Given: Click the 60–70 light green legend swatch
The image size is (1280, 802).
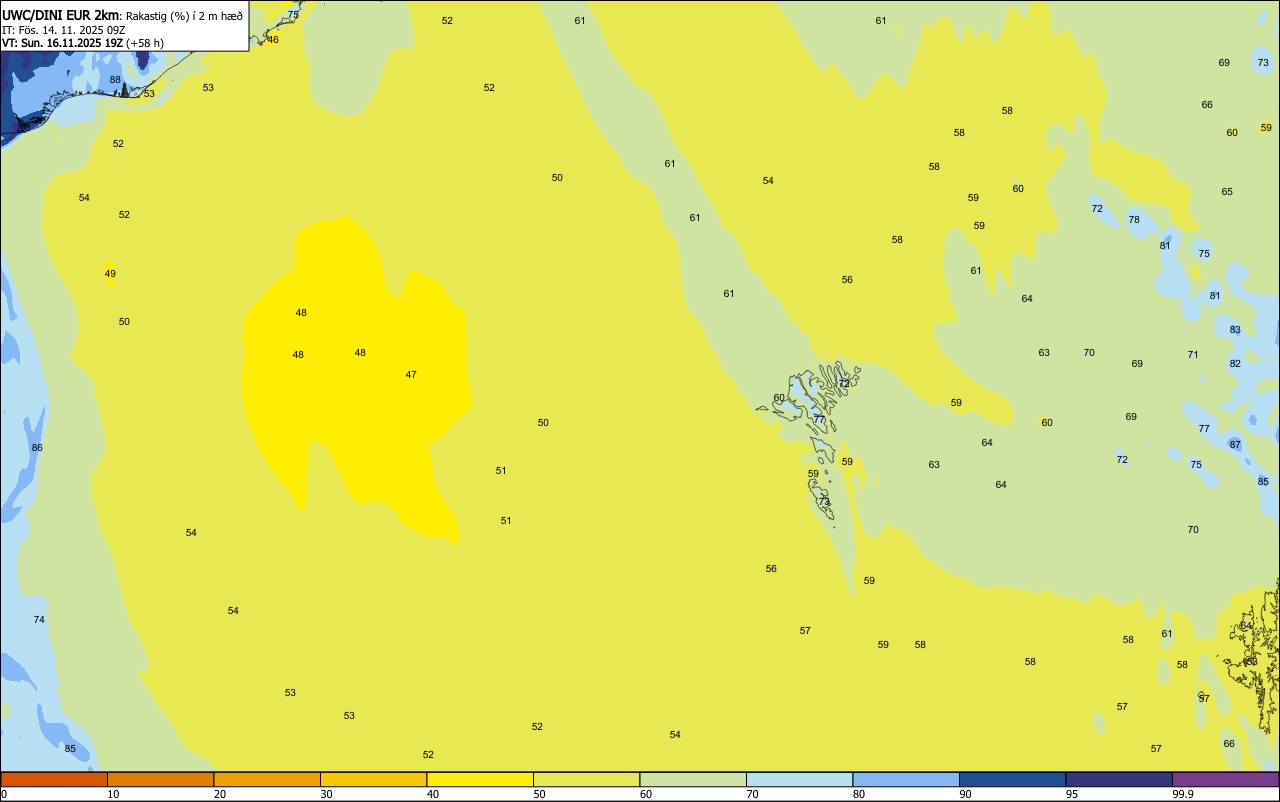Looking at the screenshot, I should pos(693,779).
